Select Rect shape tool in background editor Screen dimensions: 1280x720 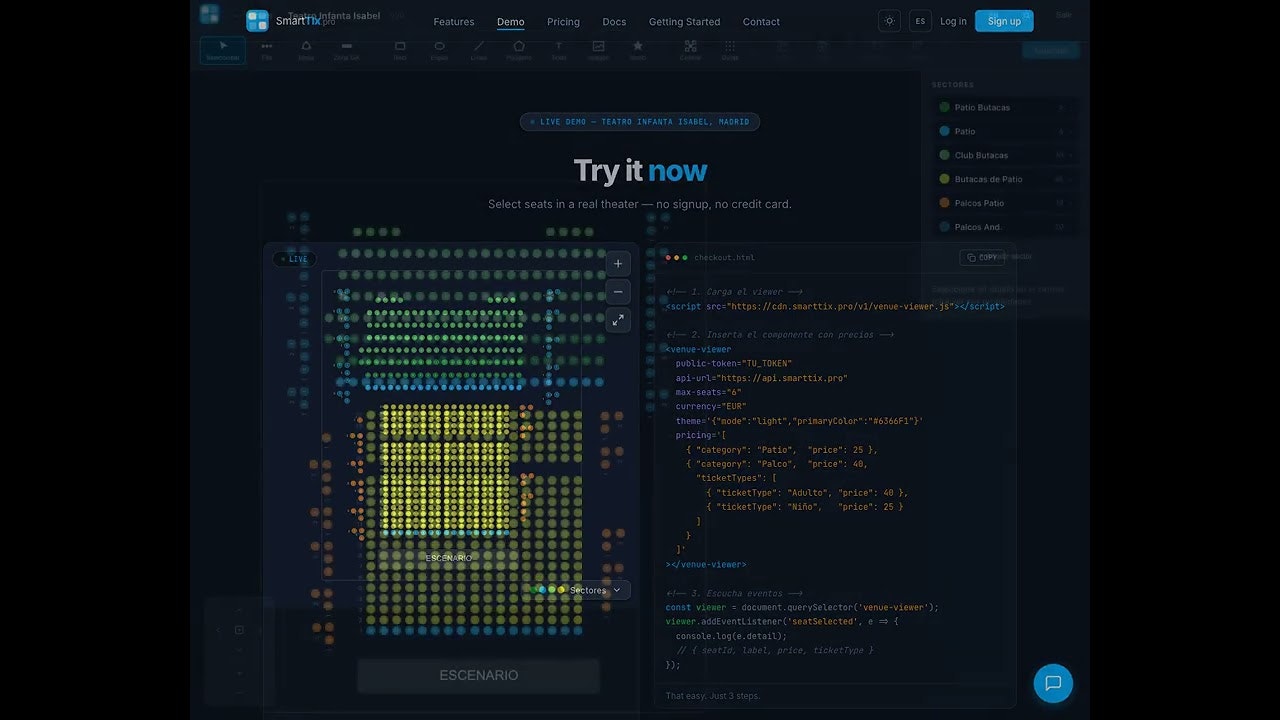[400, 50]
